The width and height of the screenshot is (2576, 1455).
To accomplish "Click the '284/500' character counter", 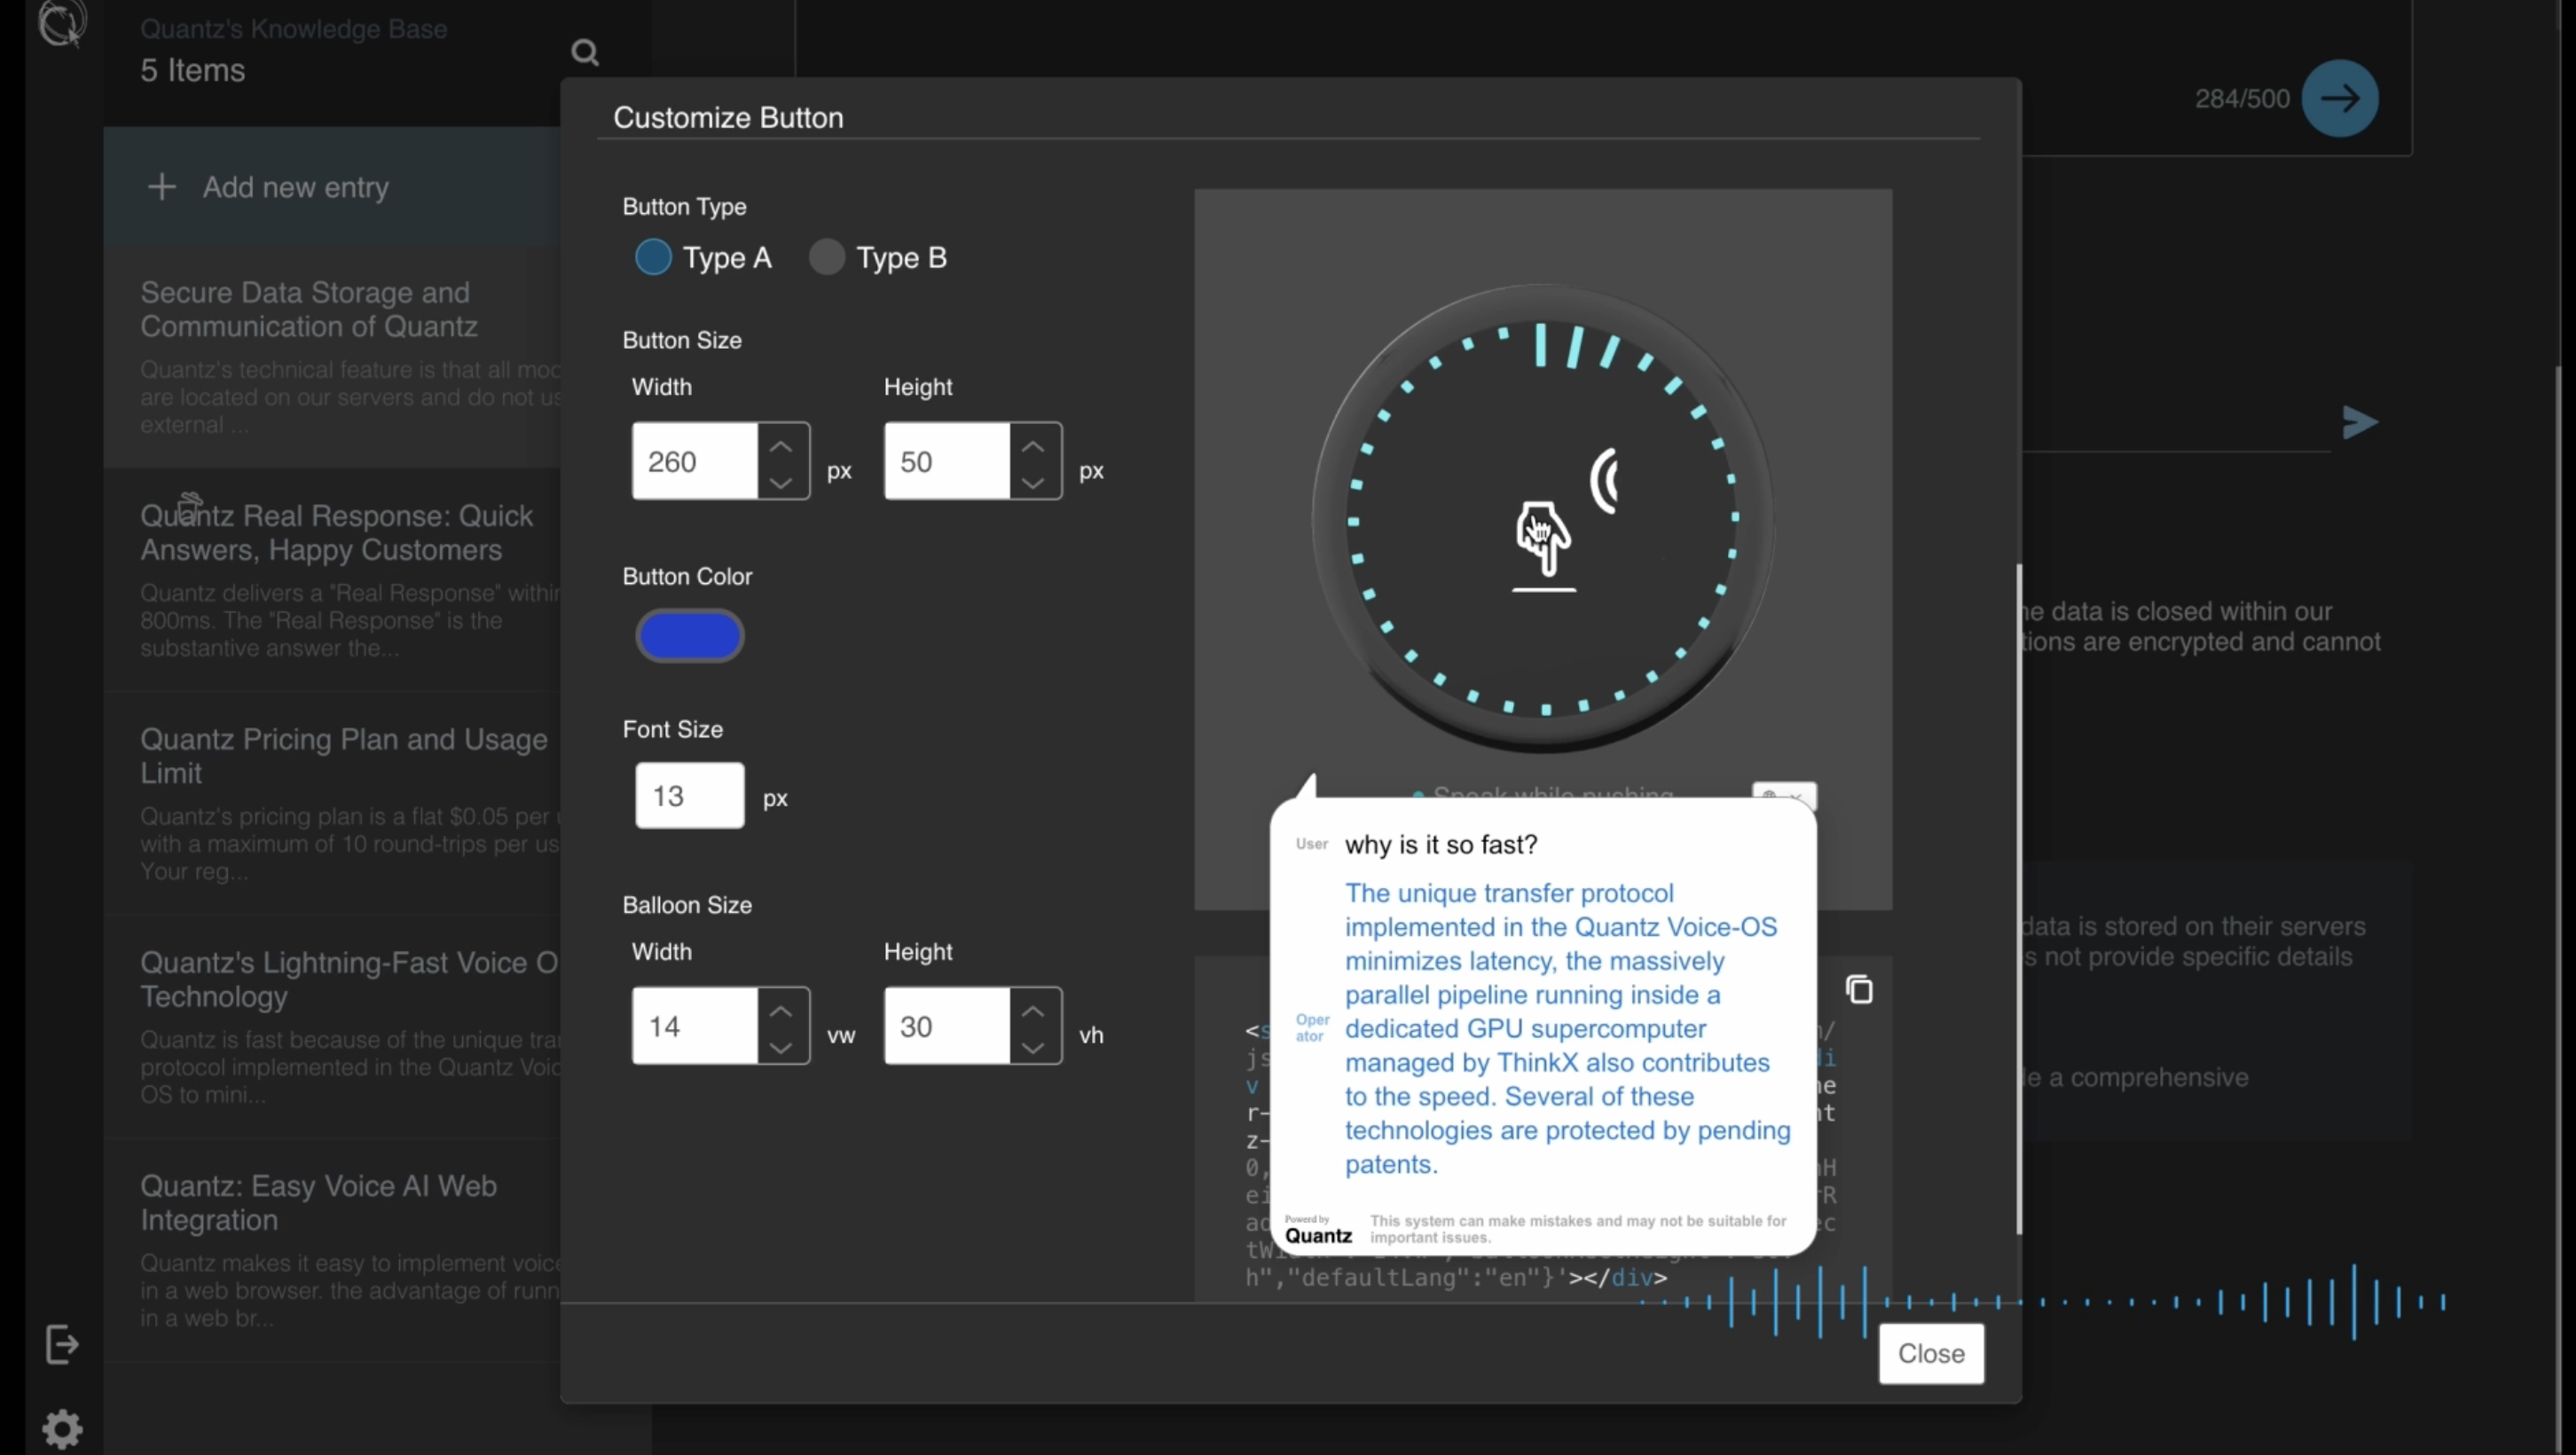I will (x=2241, y=98).
